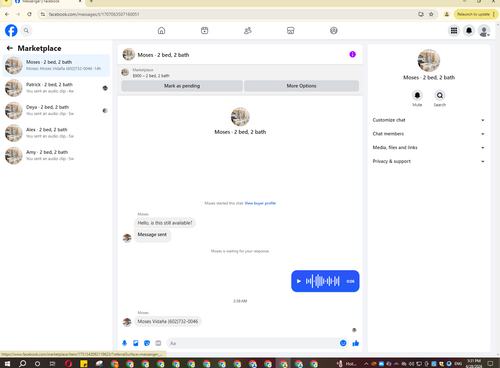This screenshot has width=500, height=368.
Task: Open the account profile avatar menu
Action: click(x=484, y=31)
